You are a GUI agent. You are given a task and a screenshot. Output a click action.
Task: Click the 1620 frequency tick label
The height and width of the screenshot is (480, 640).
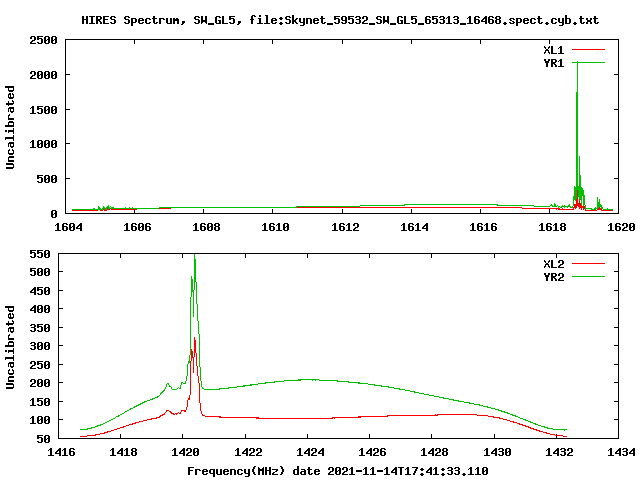click(x=621, y=227)
